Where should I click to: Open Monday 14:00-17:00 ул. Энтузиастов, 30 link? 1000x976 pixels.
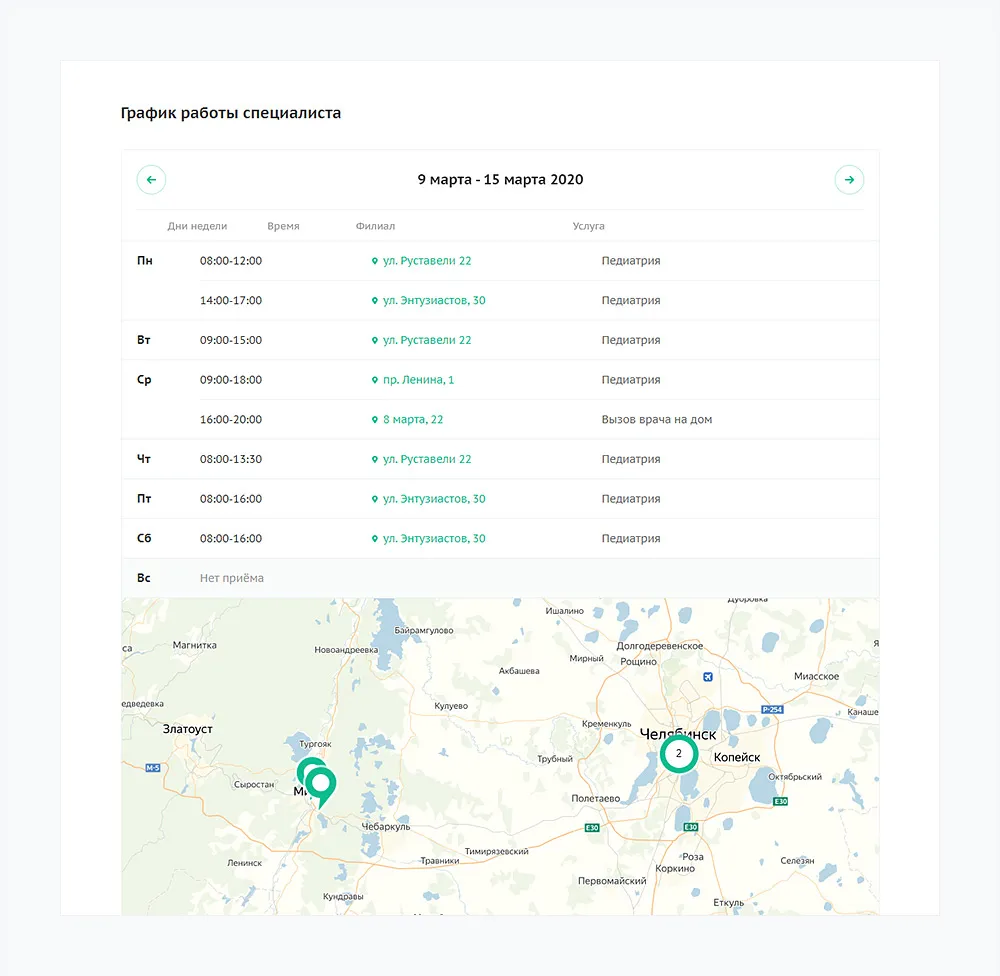[x=434, y=301]
